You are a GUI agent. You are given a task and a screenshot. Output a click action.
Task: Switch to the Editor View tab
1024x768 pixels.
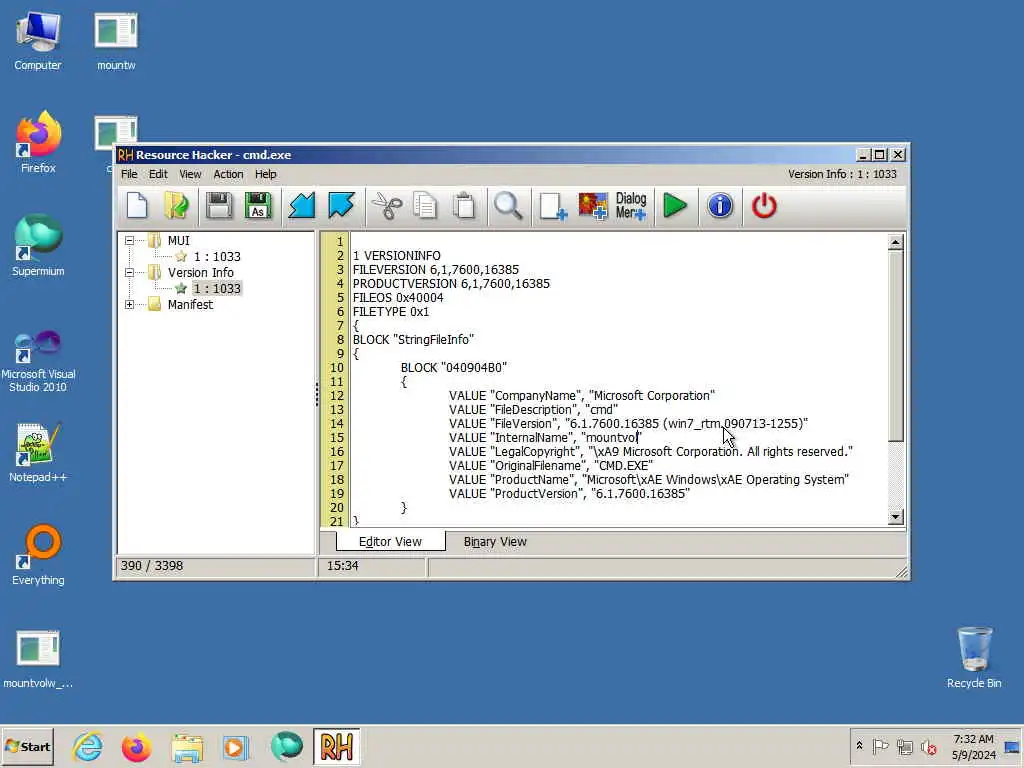tap(391, 541)
